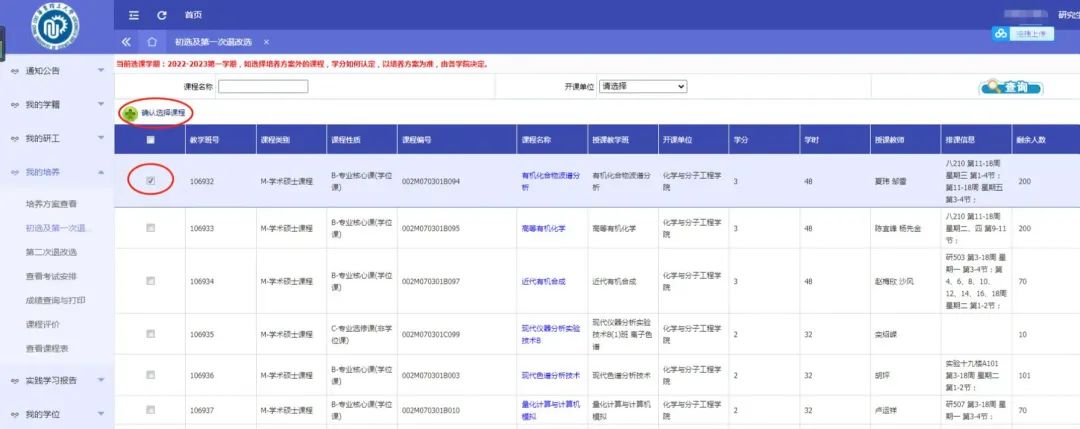The image size is (1080, 429).
Task: Expand the 我的学位 sidebar menu arrow
Action: (x=101, y=414)
